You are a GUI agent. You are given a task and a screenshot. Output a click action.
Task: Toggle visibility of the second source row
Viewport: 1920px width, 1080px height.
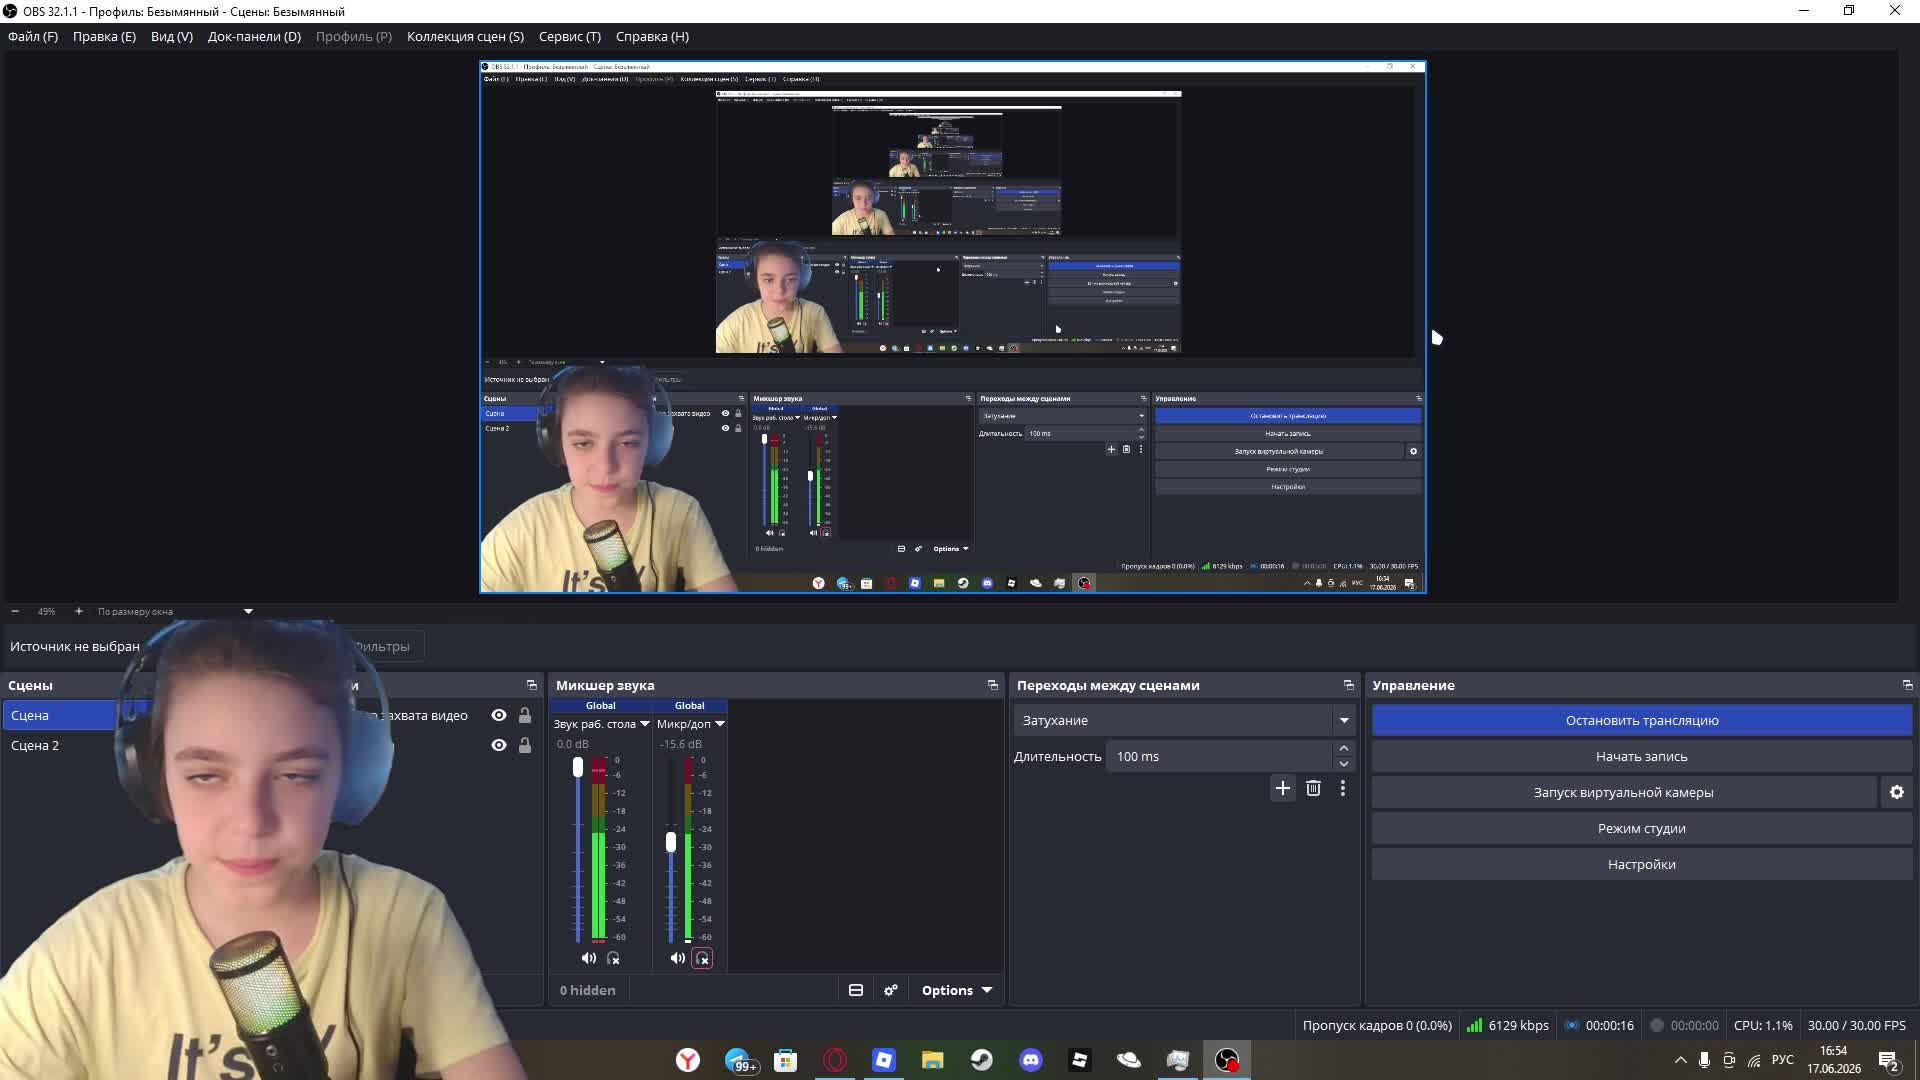[x=499, y=745]
